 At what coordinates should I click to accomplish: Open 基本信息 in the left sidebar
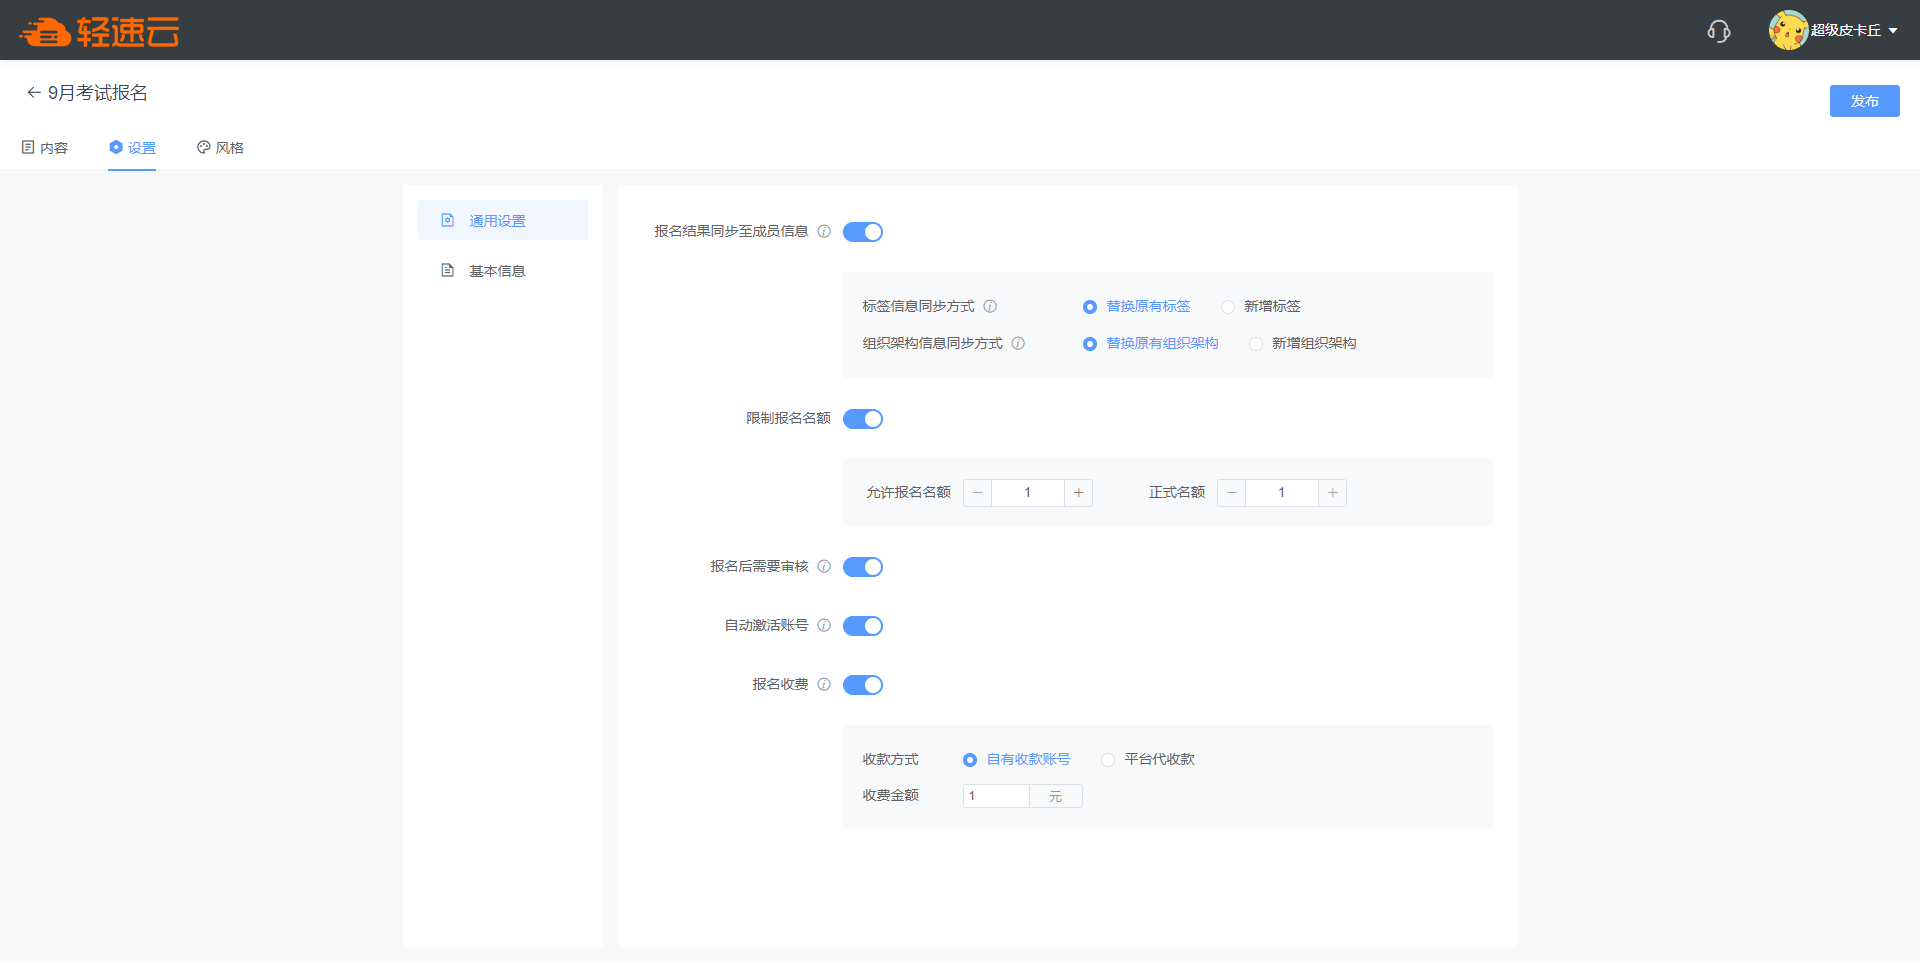pyautogui.click(x=497, y=271)
